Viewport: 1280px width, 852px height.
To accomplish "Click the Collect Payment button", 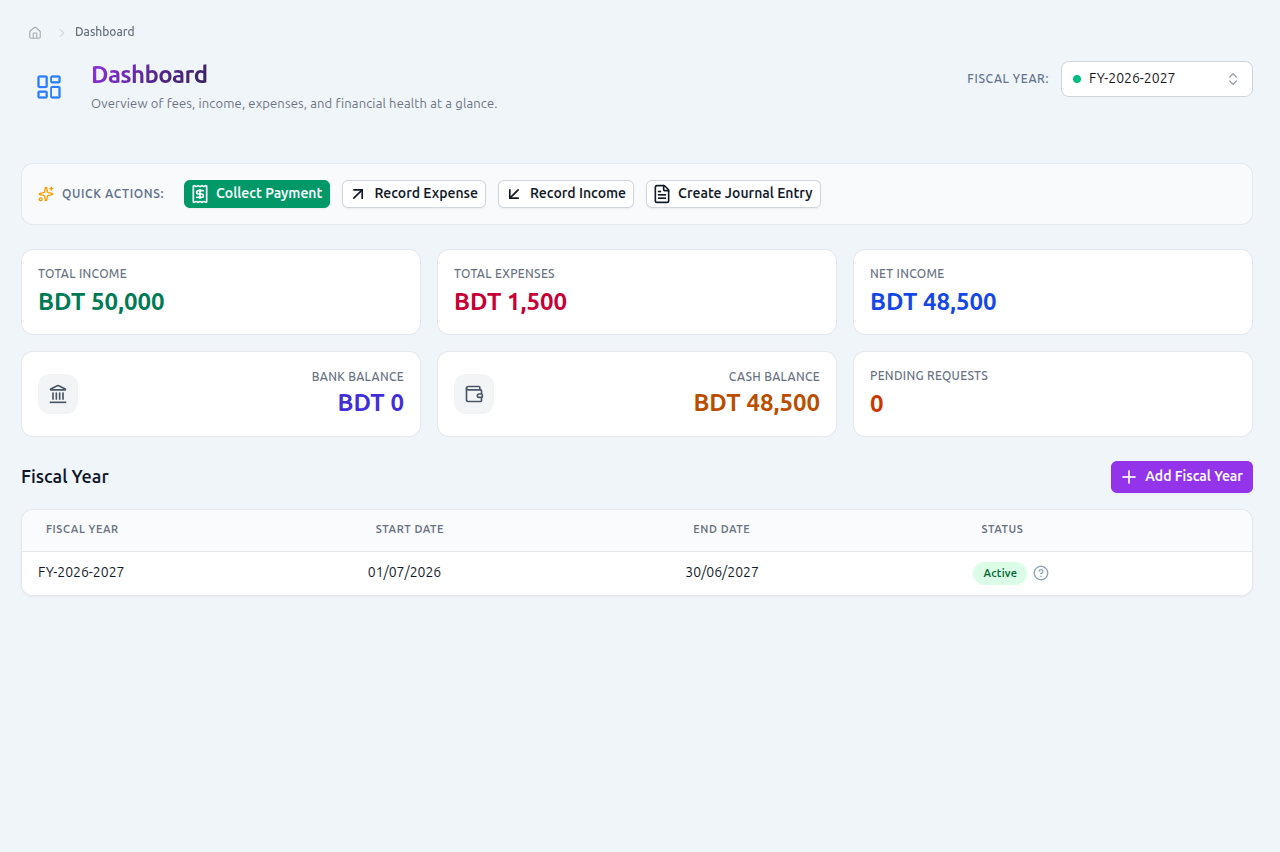I will 257,194.
